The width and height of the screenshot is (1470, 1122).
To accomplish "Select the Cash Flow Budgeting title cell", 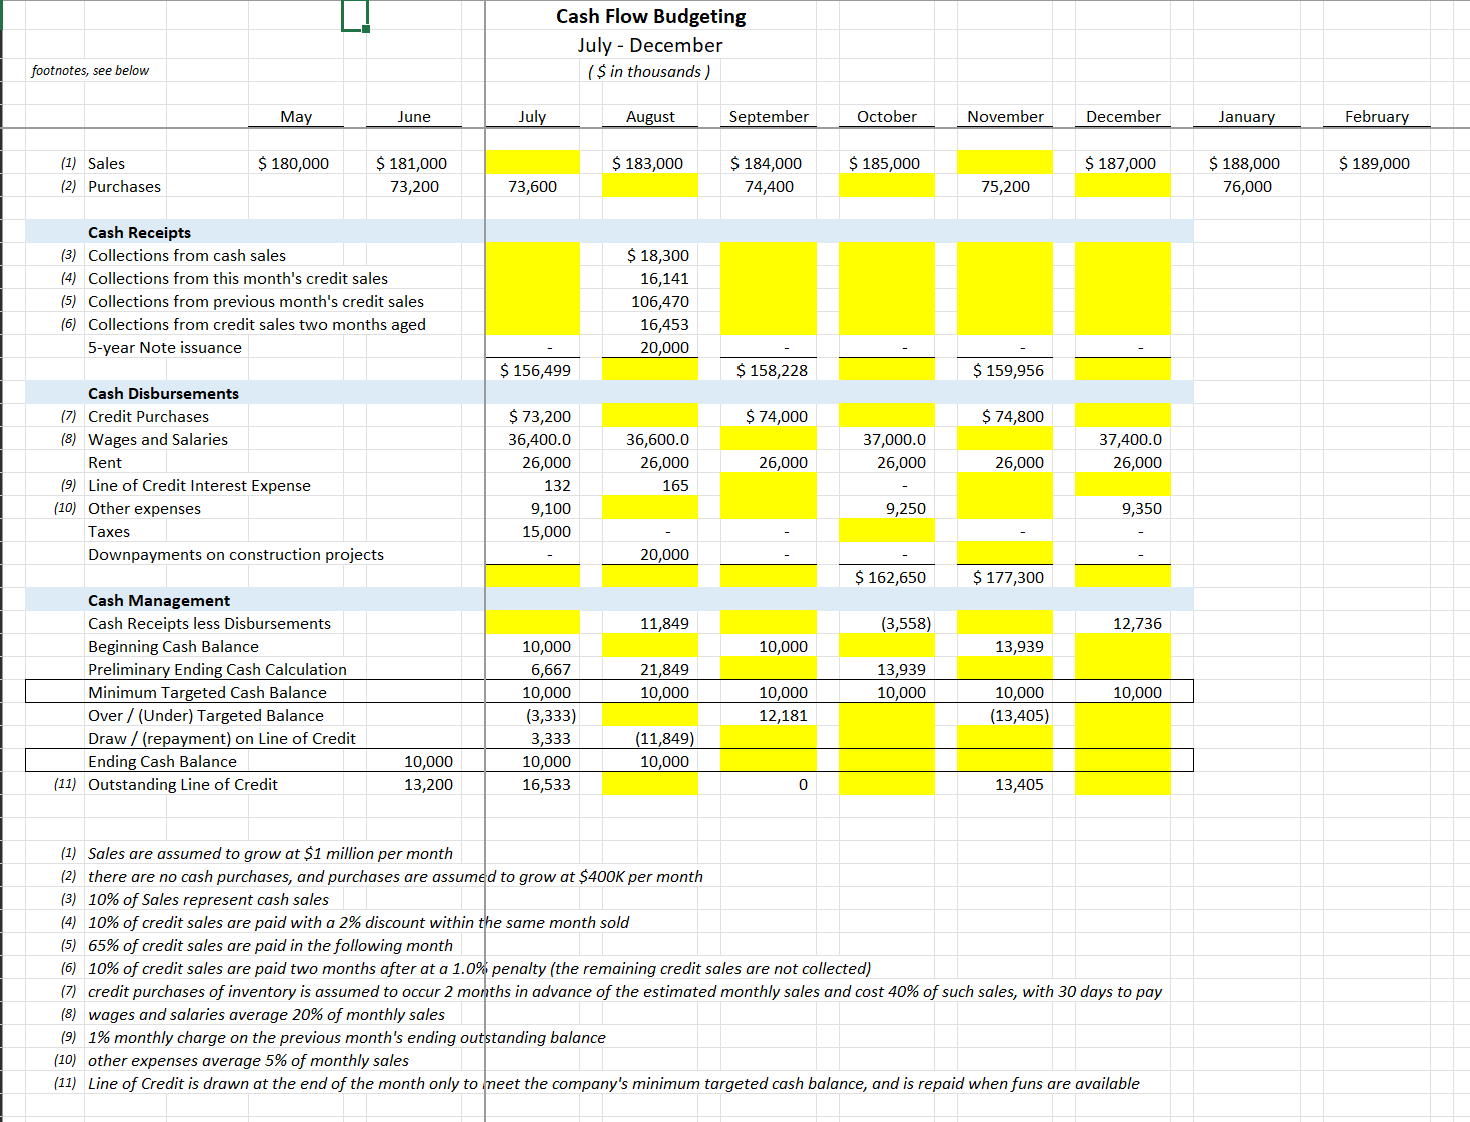I will coord(651,16).
